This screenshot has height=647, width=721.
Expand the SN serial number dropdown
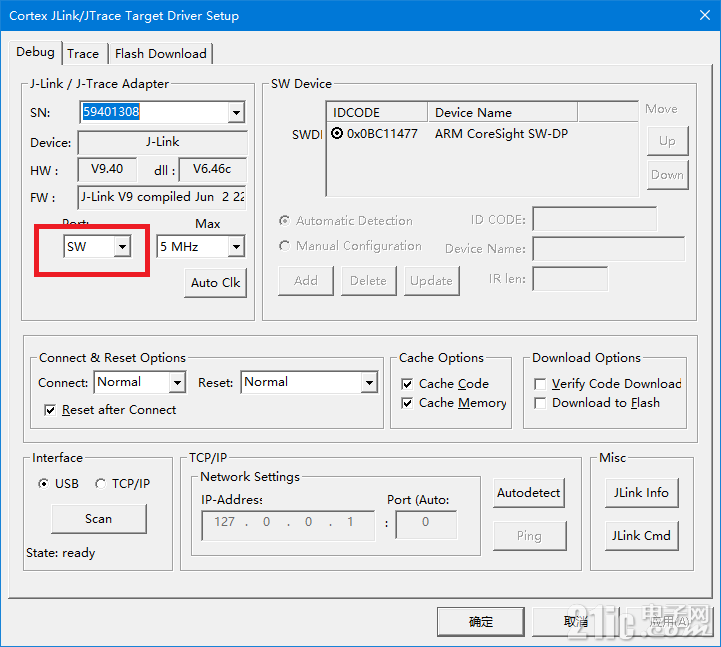click(236, 112)
